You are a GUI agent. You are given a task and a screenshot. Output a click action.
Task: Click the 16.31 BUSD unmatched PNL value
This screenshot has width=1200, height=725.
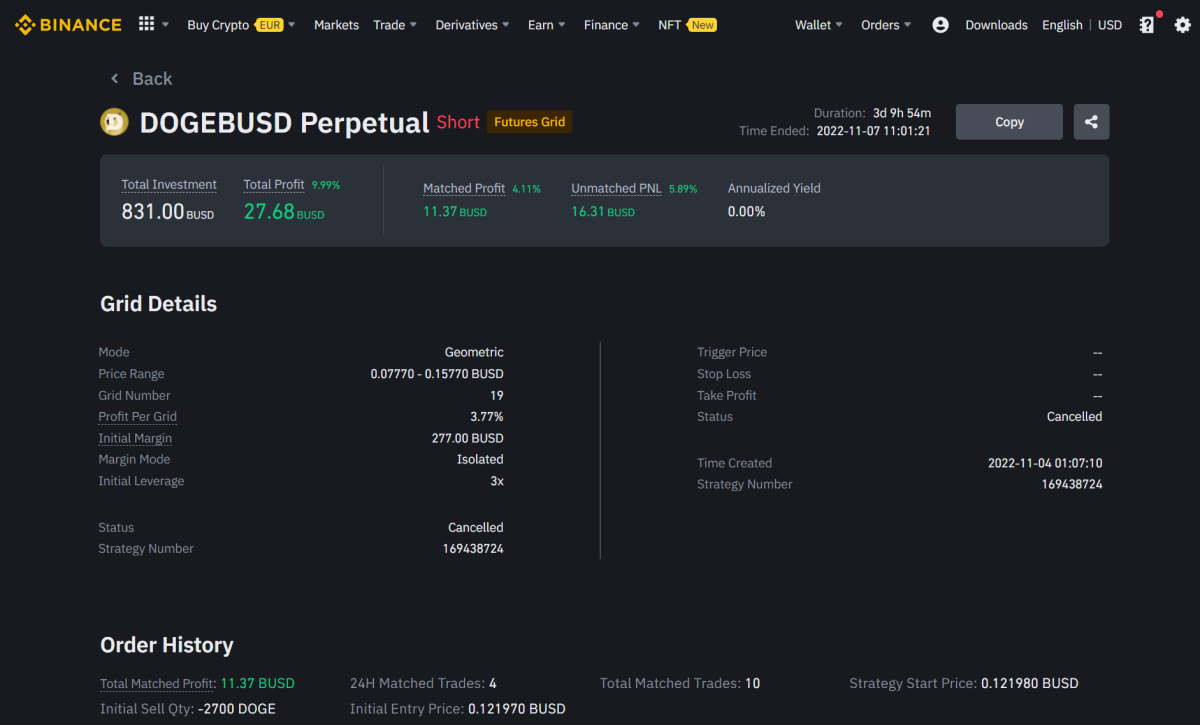coord(603,212)
